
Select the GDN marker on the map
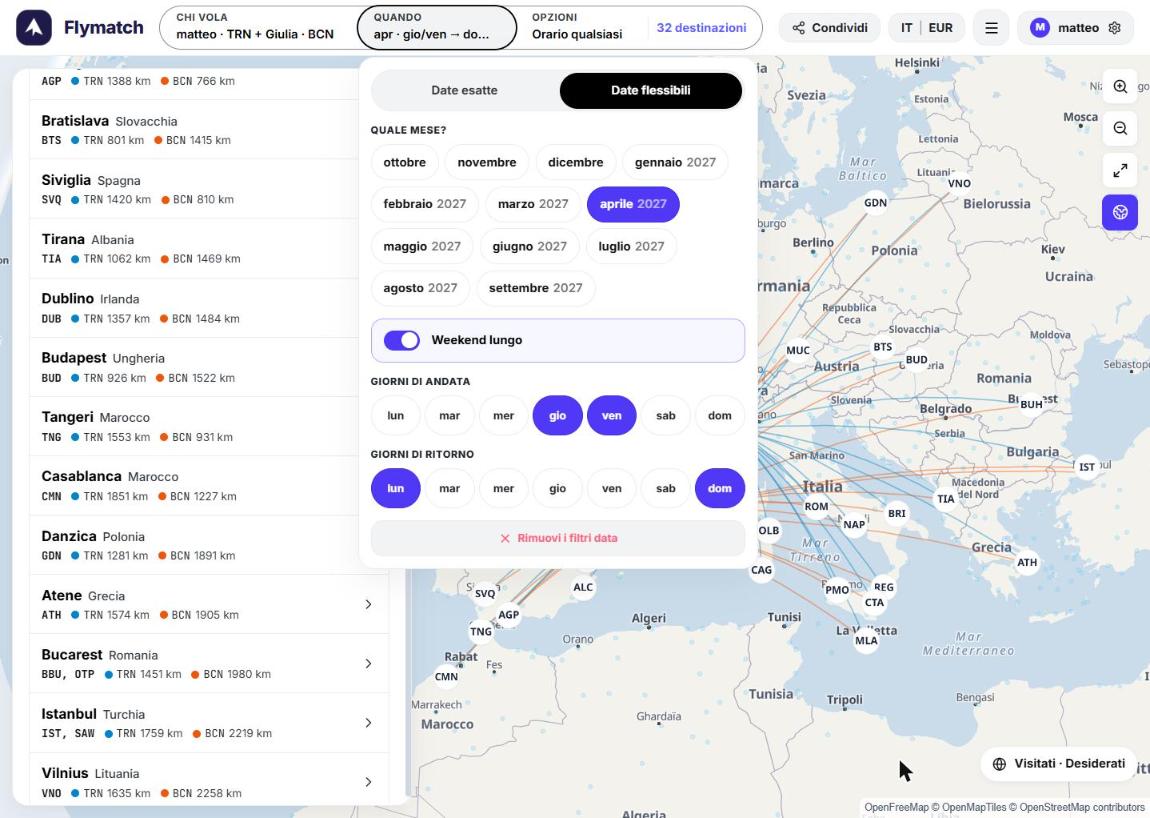[875, 202]
